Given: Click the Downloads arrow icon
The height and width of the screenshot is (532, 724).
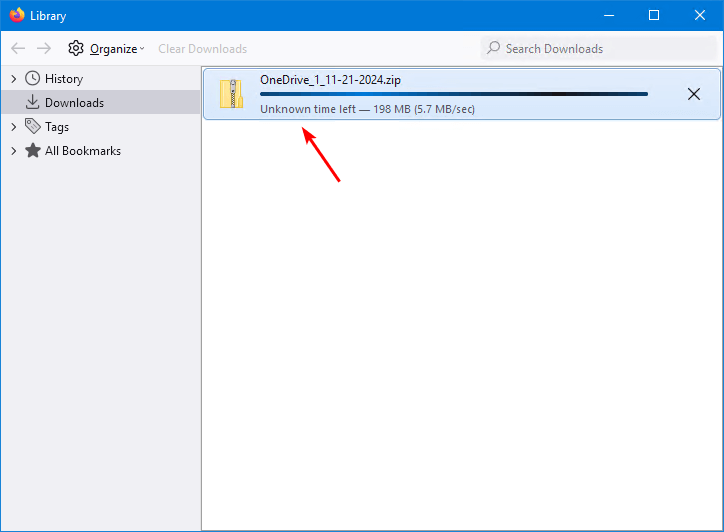Looking at the screenshot, I should [32, 102].
